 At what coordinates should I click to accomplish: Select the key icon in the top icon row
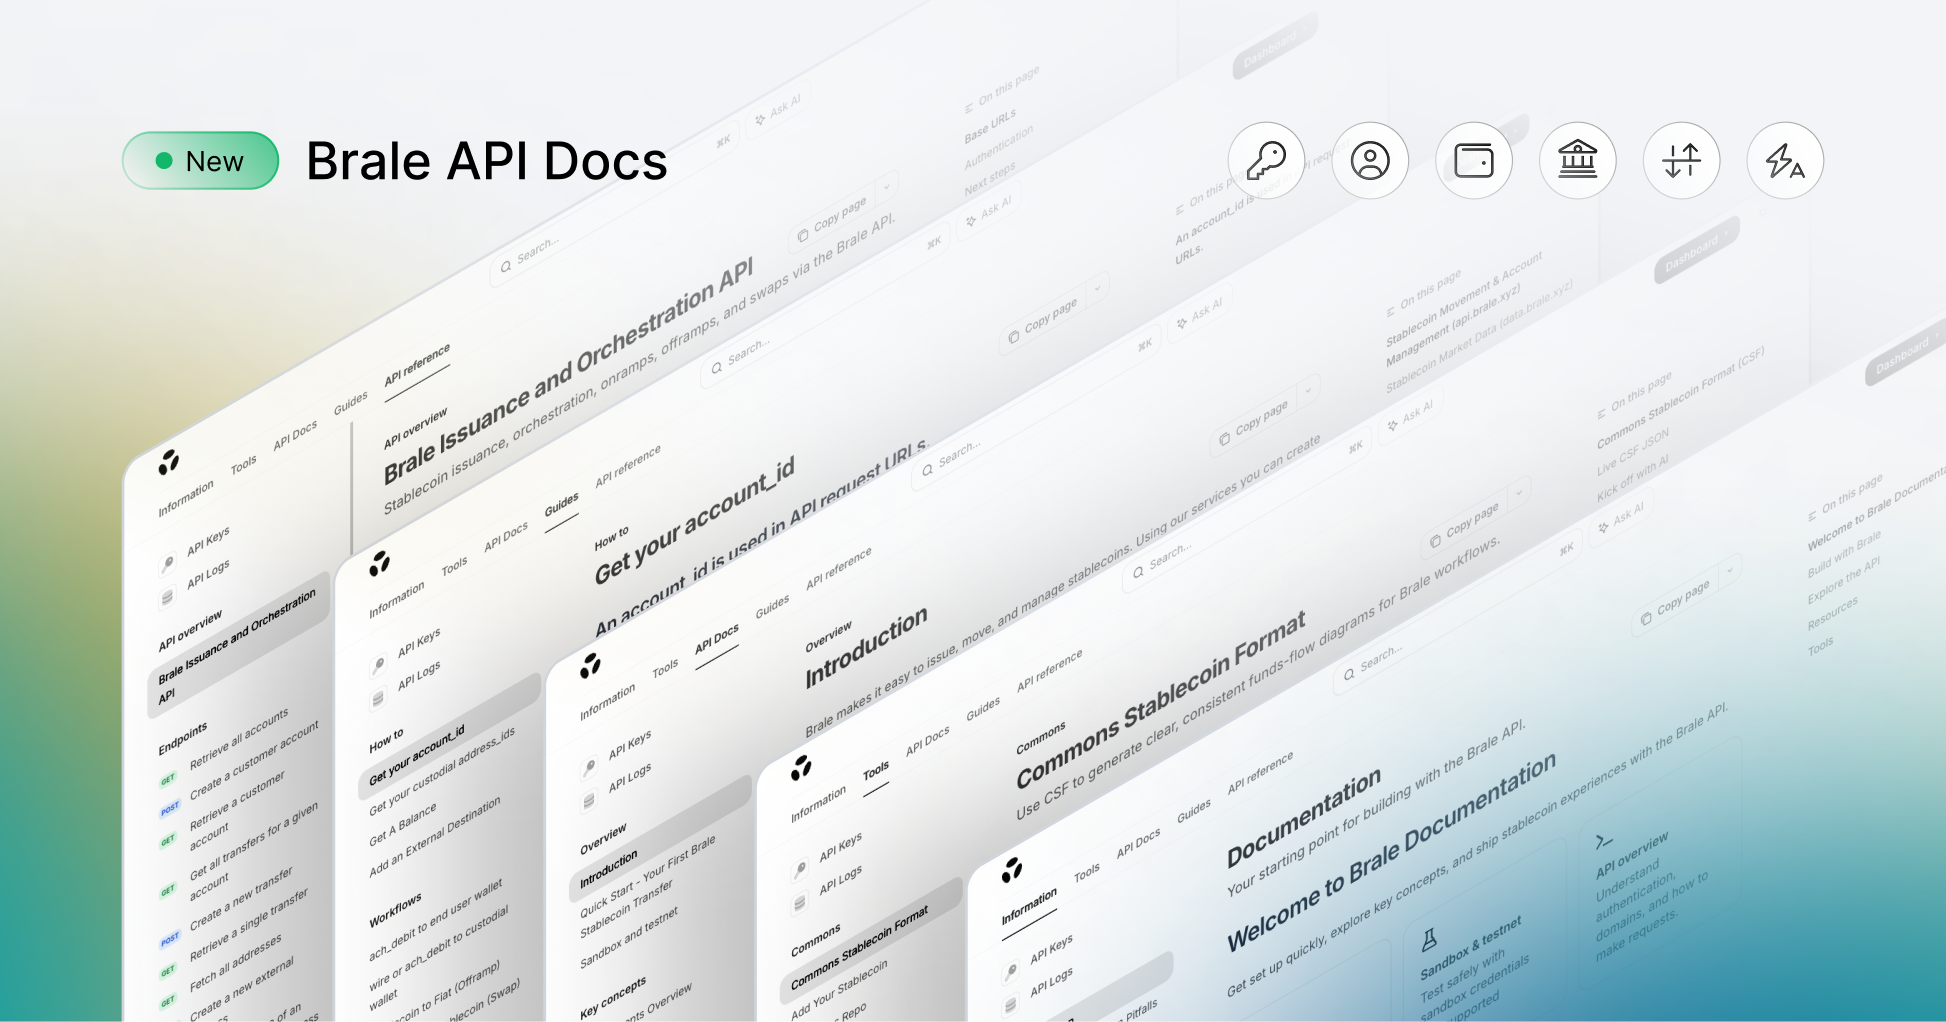point(1267,160)
